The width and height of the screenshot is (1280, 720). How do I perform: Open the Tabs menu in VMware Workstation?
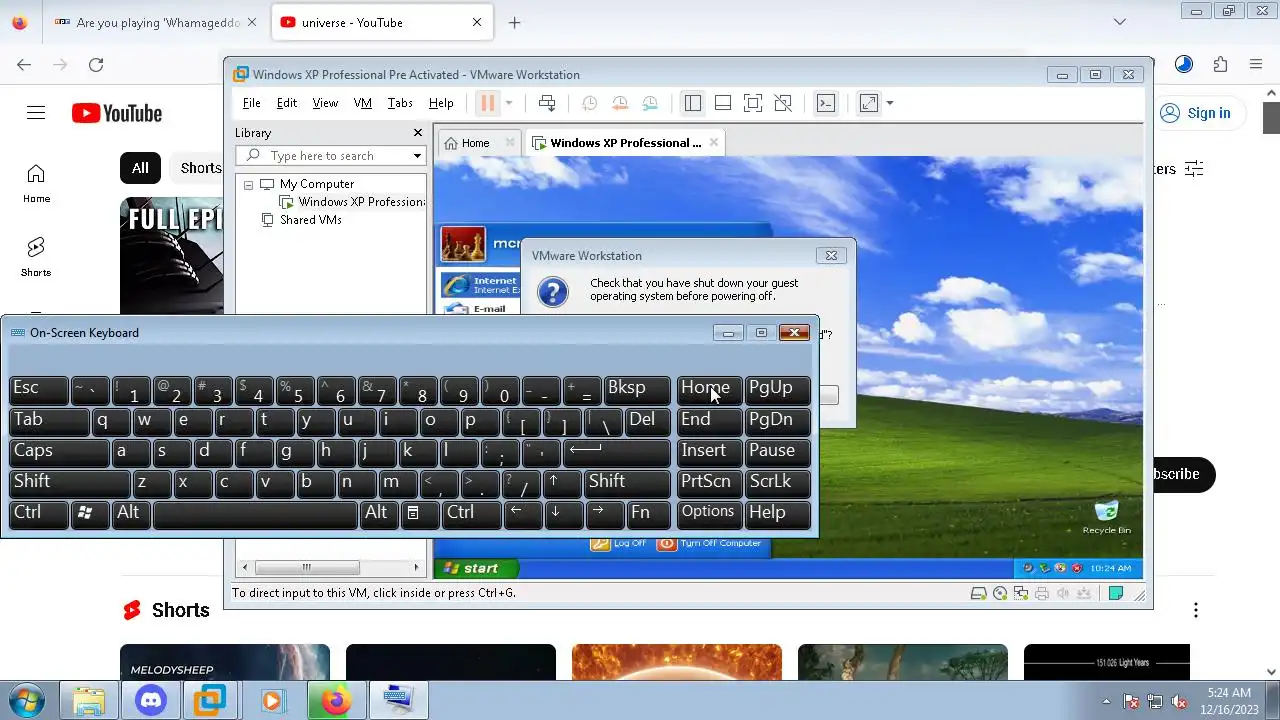[x=400, y=103]
